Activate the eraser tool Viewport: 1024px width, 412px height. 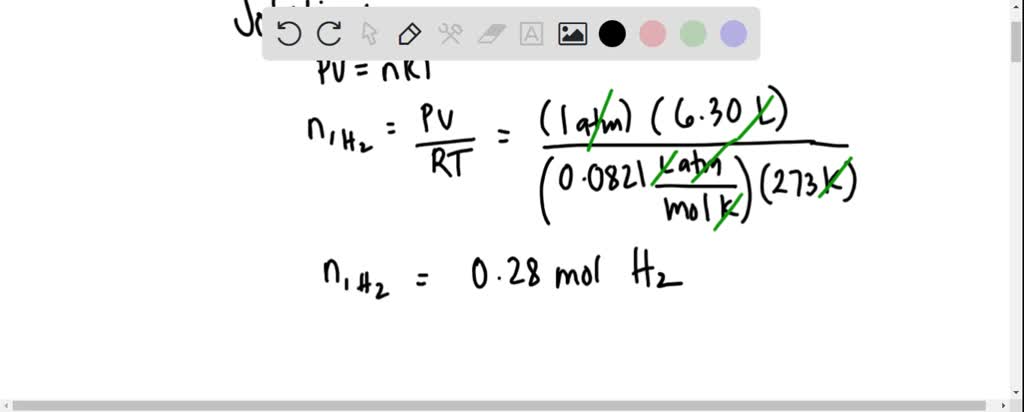point(491,34)
